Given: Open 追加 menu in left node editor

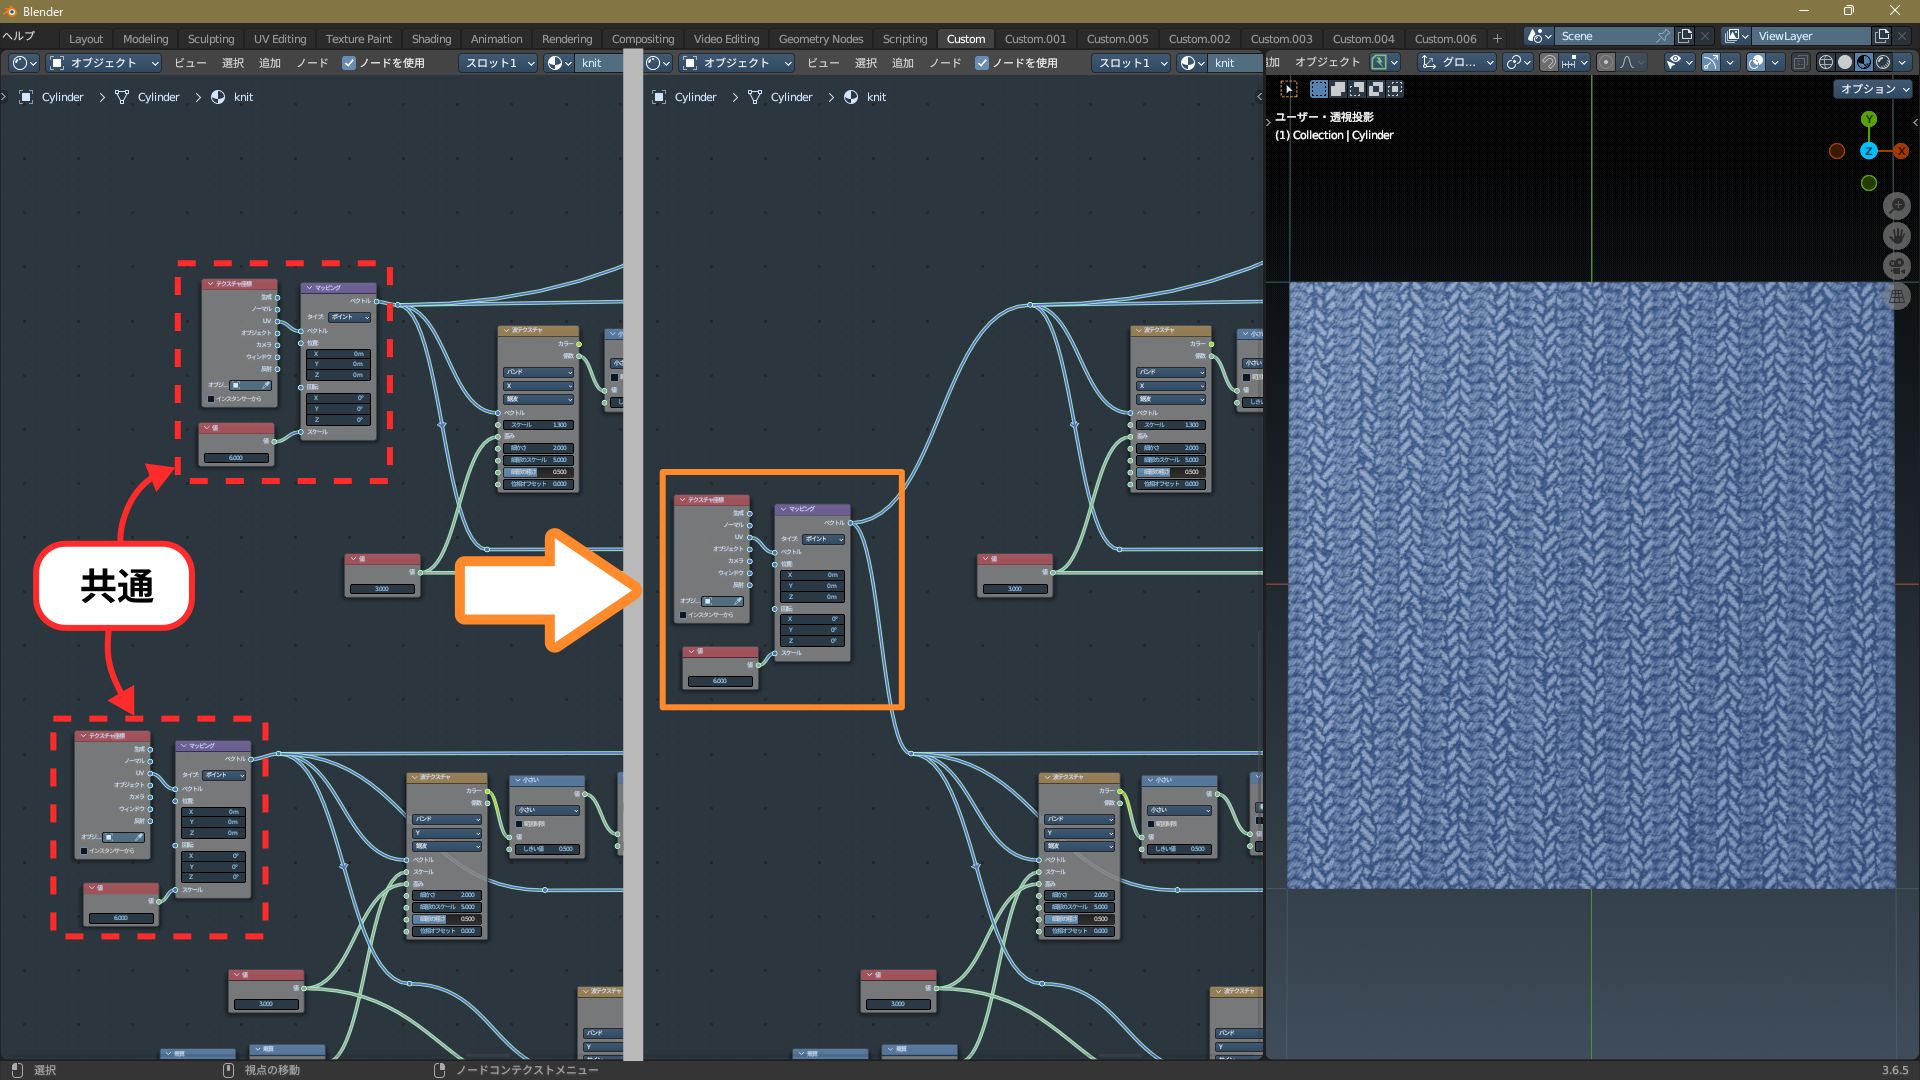Looking at the screenshot, I should pyautogui.click(x=269, y=63).
